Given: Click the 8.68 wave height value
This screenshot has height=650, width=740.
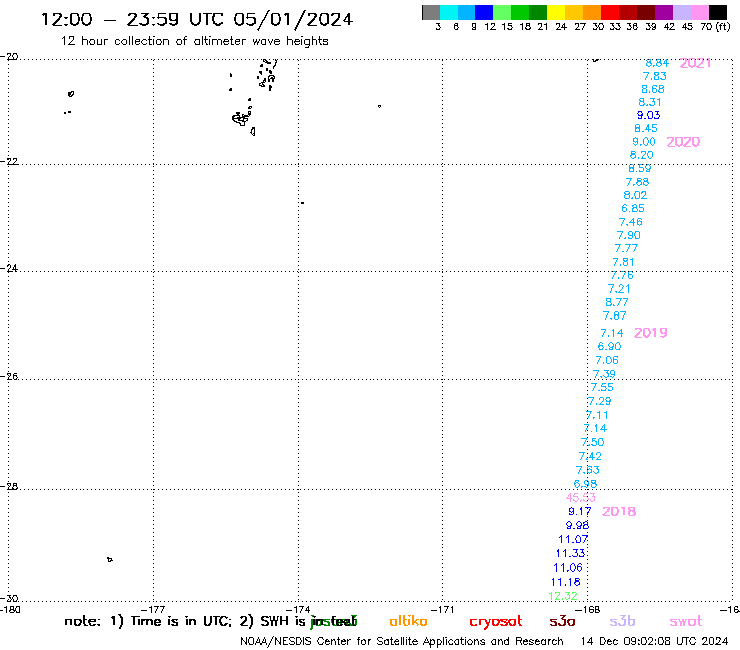Looking at the screenshot, I should point(653,89).
